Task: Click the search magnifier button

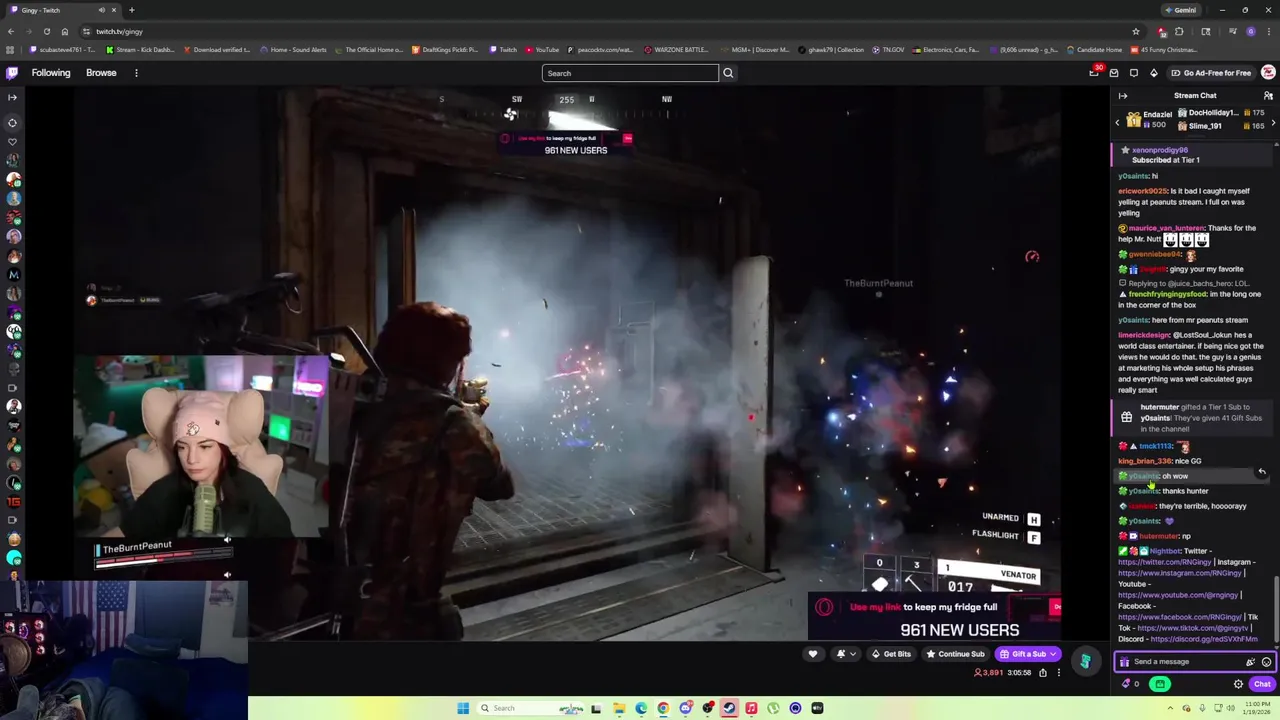Action: pos(728,73)
